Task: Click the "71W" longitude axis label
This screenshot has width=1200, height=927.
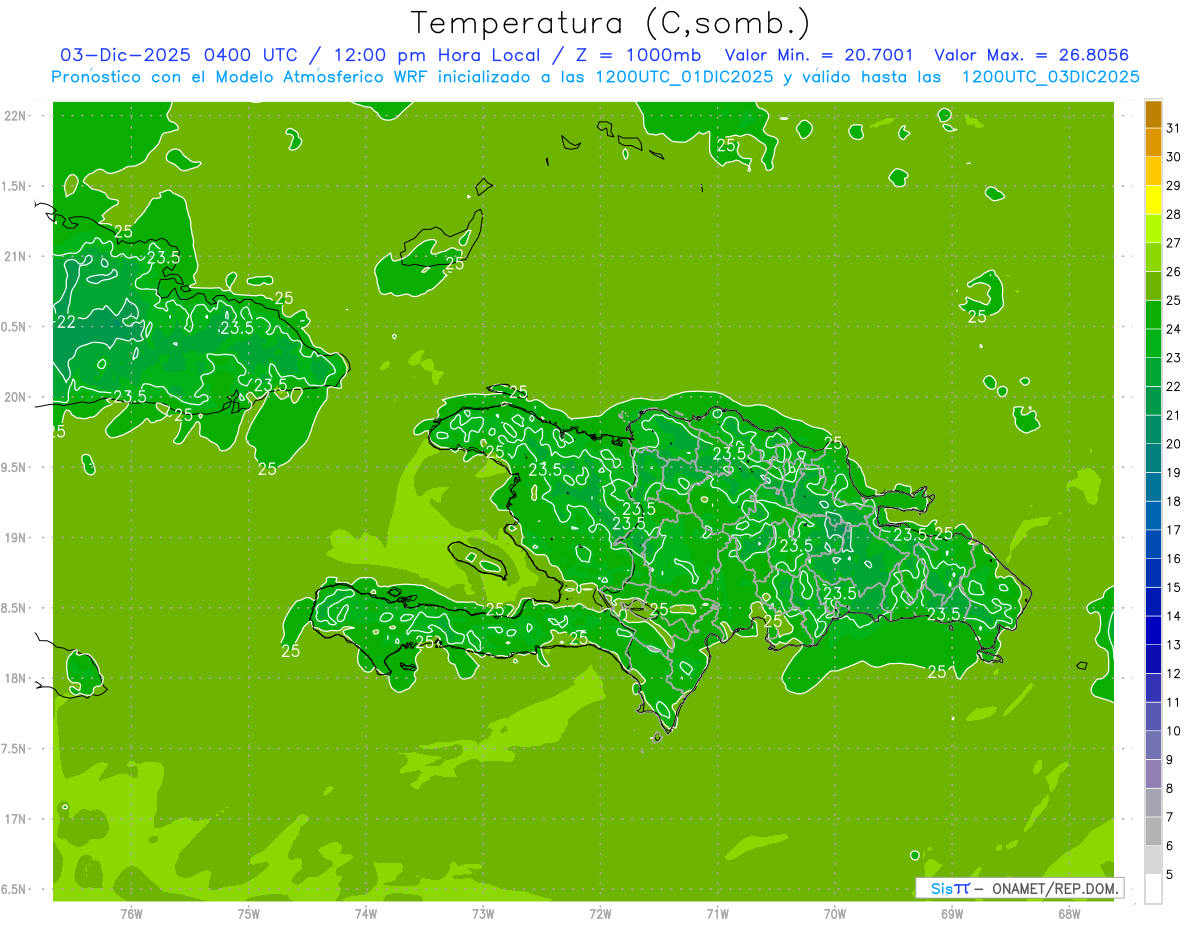Action: click(717, 914)
